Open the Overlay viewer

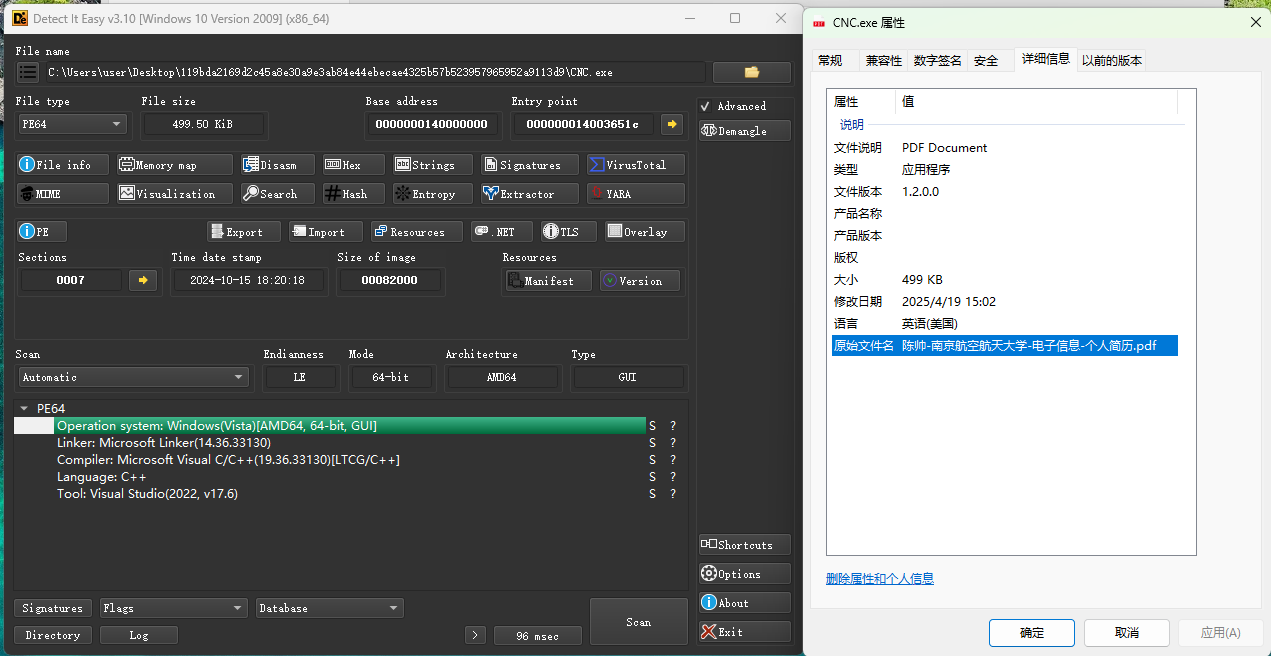point(645,232)
